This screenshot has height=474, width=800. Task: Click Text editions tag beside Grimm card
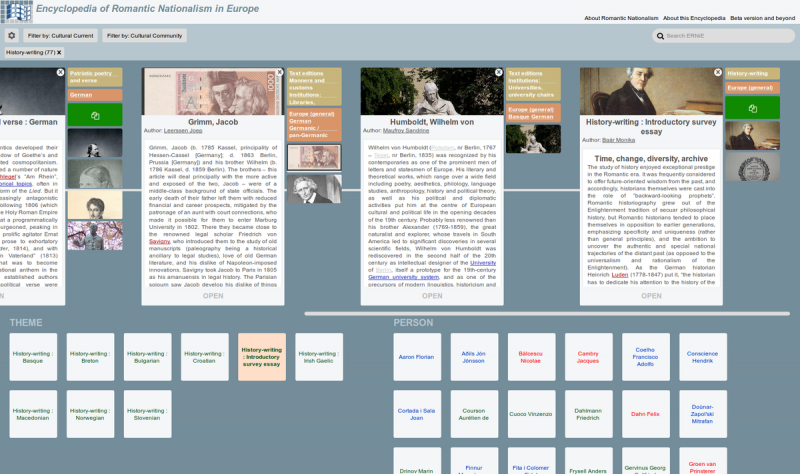pos(314,87)
